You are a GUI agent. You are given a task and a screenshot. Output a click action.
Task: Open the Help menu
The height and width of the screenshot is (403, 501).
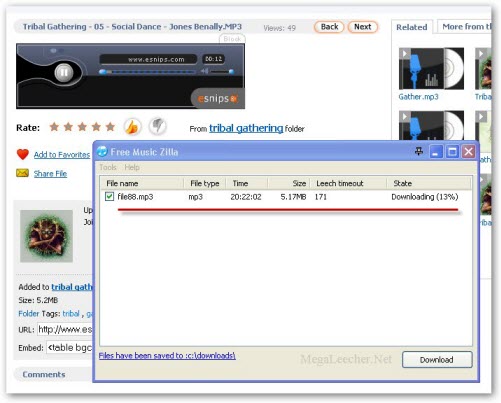click(x=132, y=167)
